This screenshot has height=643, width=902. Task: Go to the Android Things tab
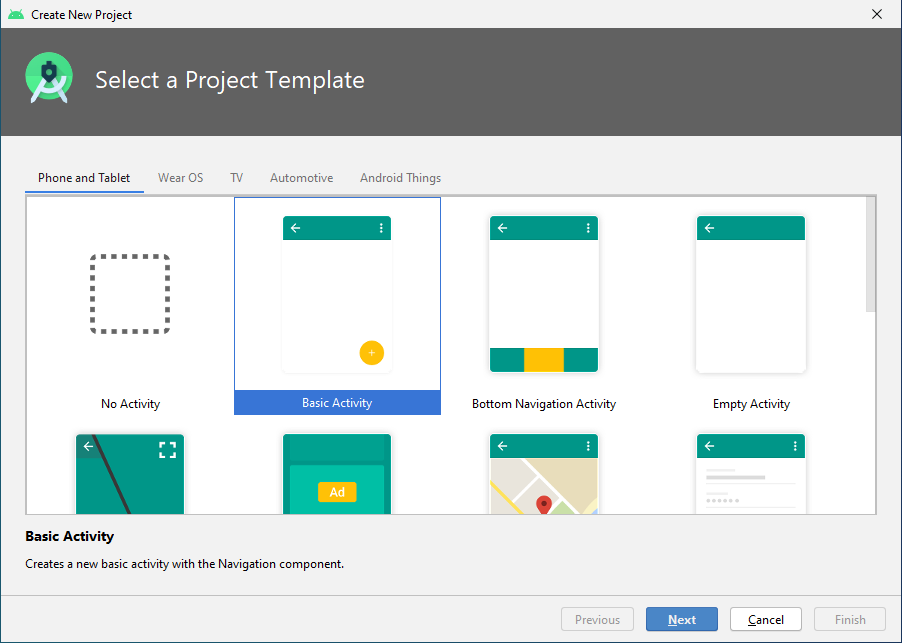(x=400, y=178)
